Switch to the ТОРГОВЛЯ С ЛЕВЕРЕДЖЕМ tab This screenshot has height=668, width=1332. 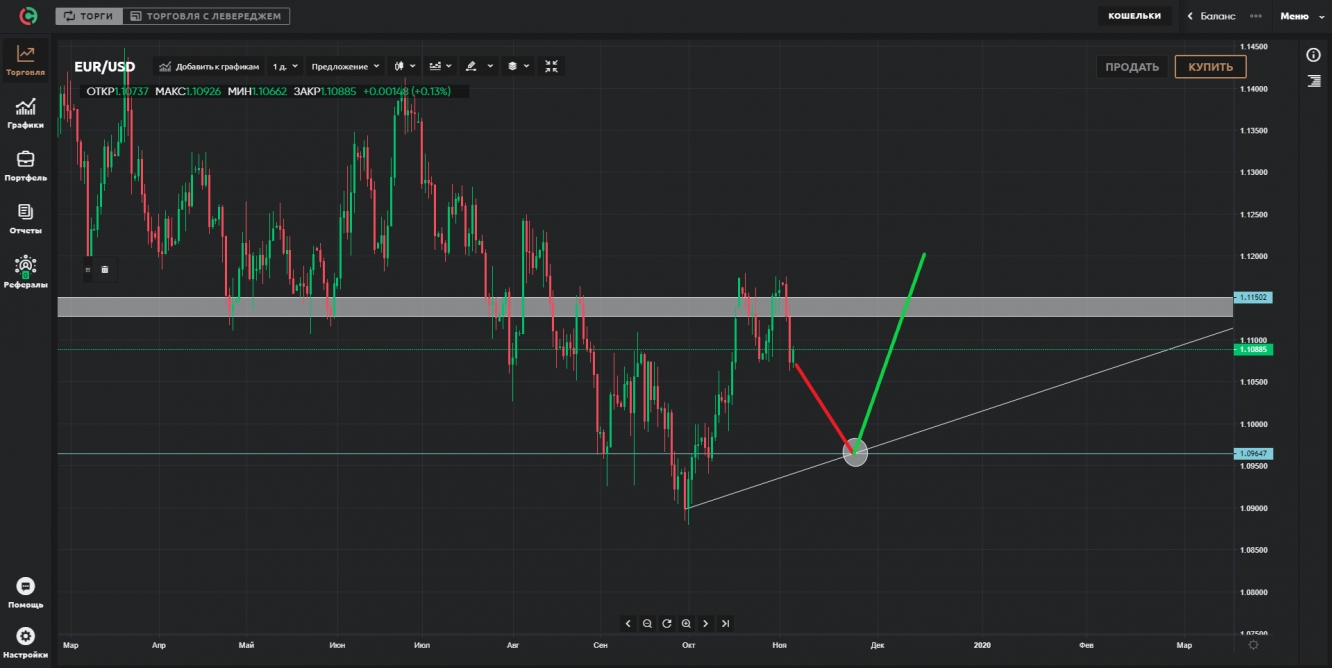[206, 15]
